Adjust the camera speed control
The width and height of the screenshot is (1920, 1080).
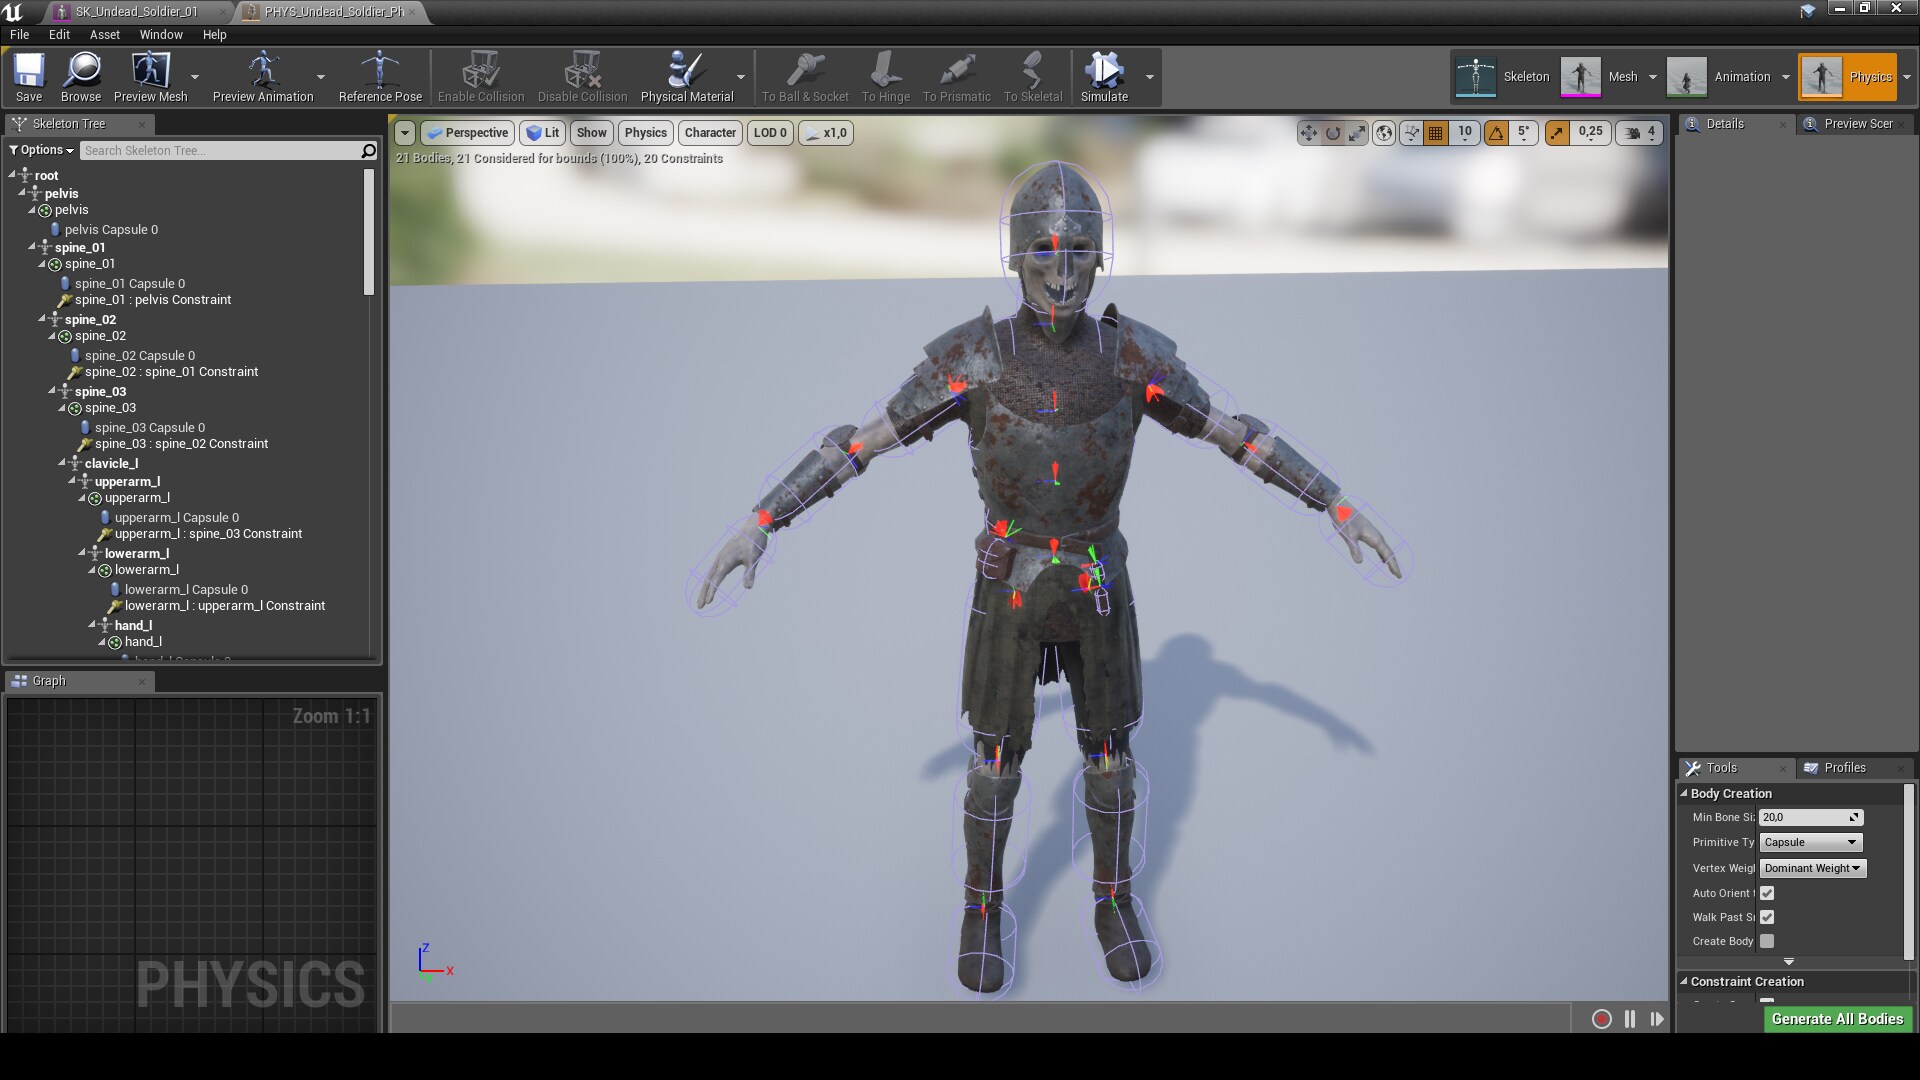[1640, 132]
